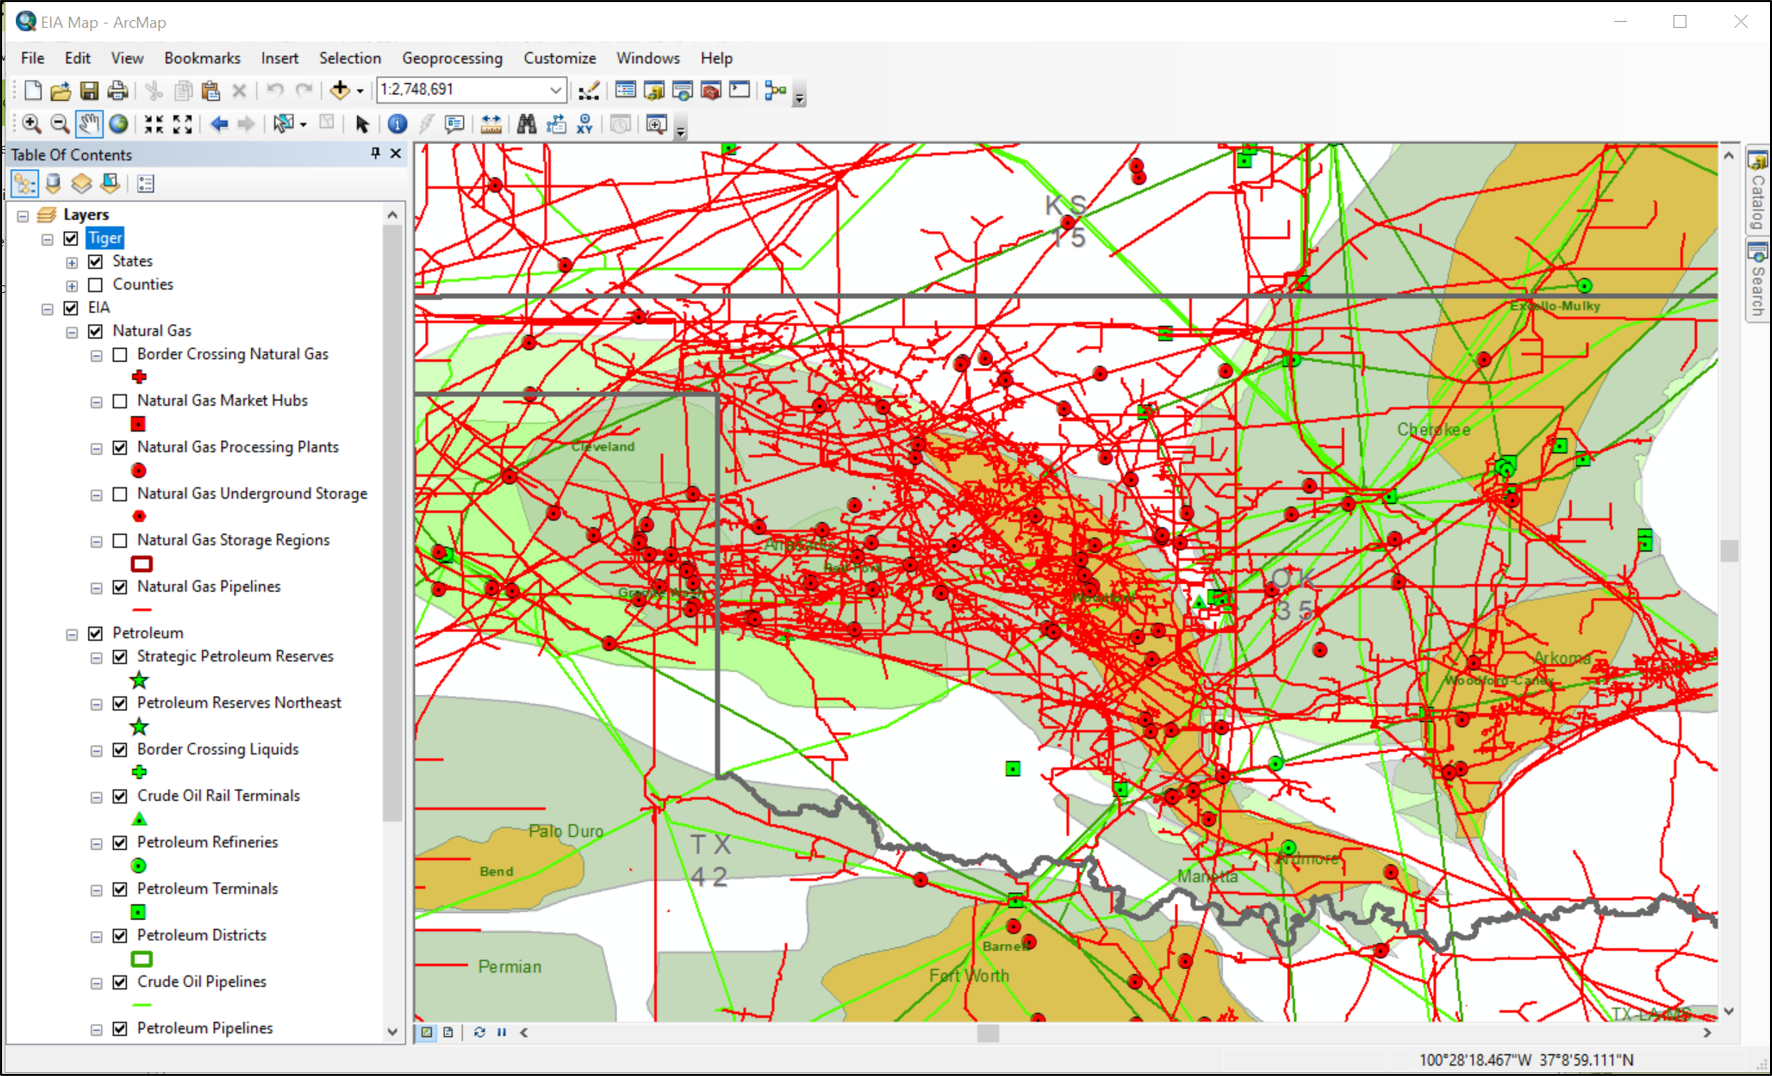The height and width of the screenshot is (1076, 1772).
Task: Open the Catalog window icon in toolbar
Action: click(x=654, y=90)
